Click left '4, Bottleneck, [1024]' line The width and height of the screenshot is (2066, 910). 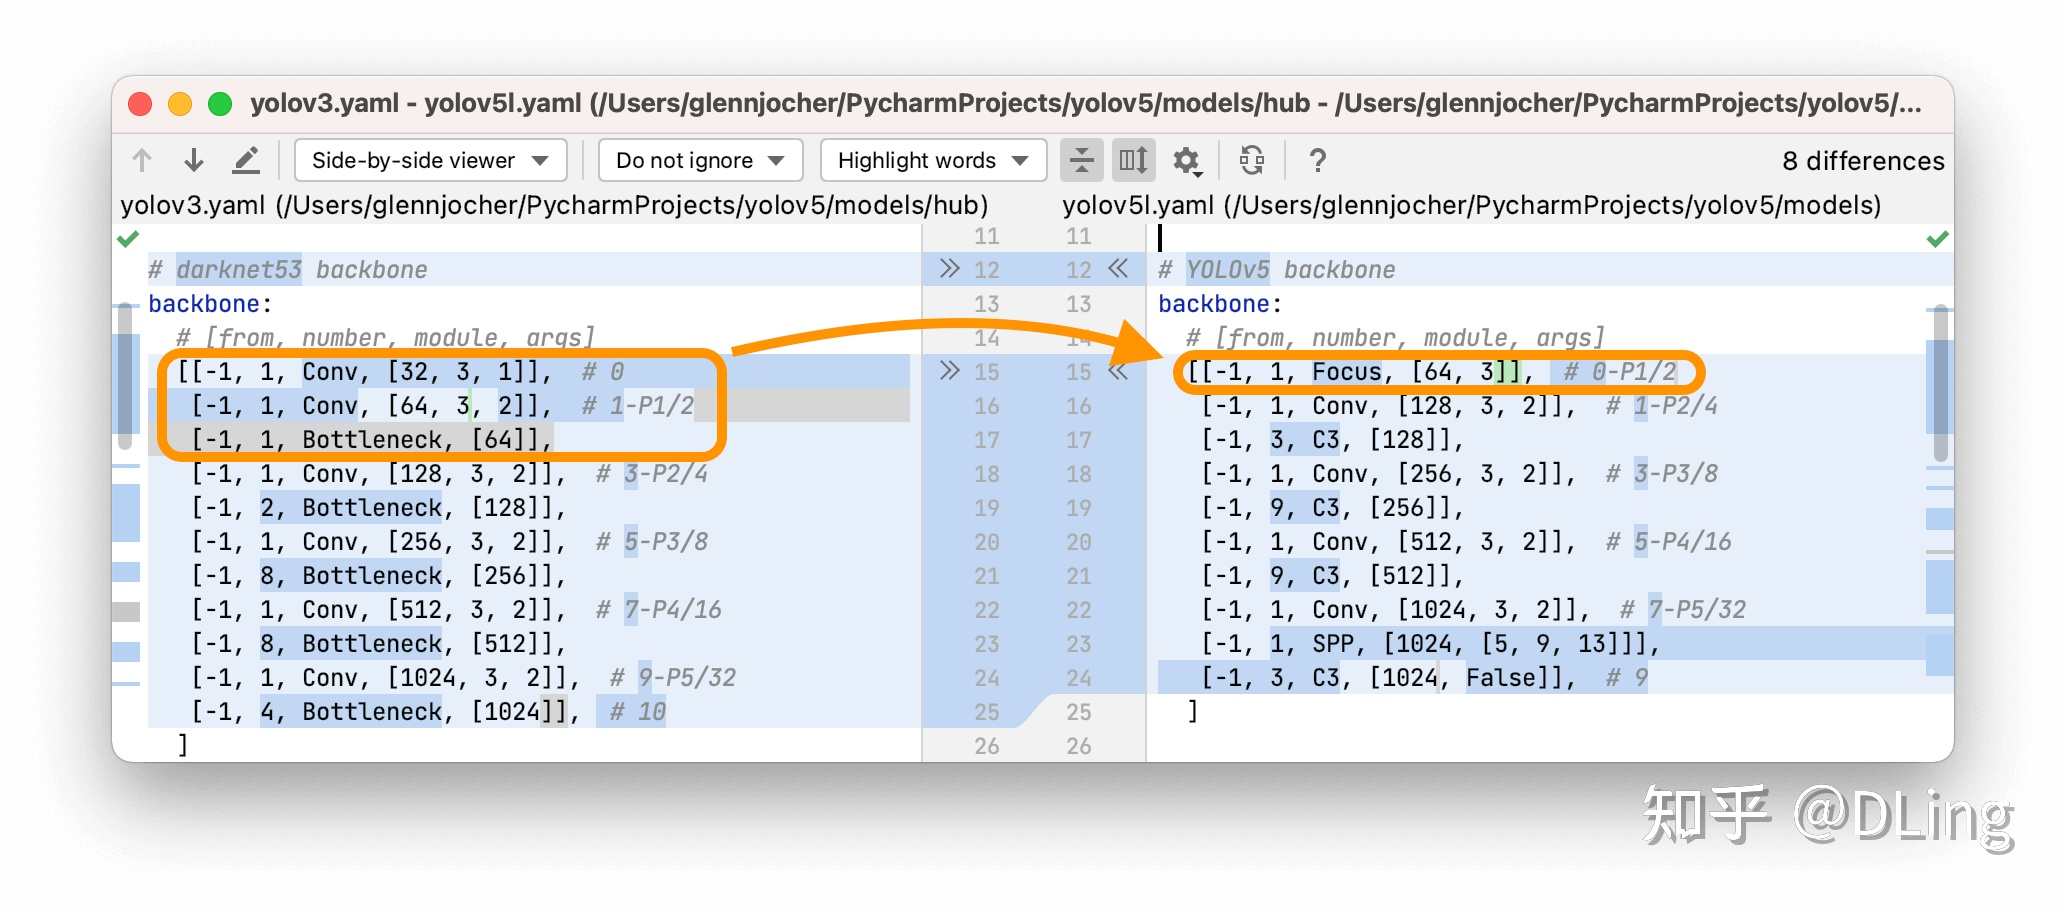pyautogui.click(x=428, y=712)
